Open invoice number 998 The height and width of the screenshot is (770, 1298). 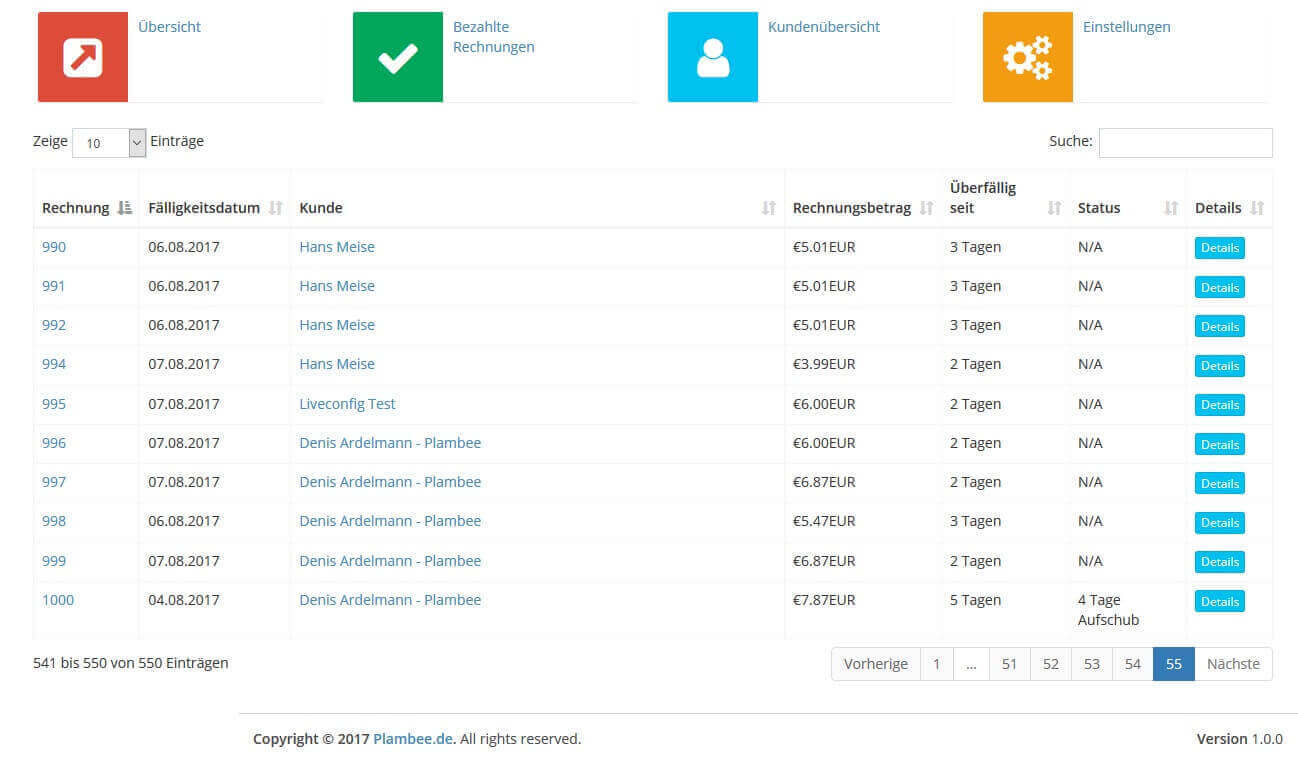tap(54, 521)
